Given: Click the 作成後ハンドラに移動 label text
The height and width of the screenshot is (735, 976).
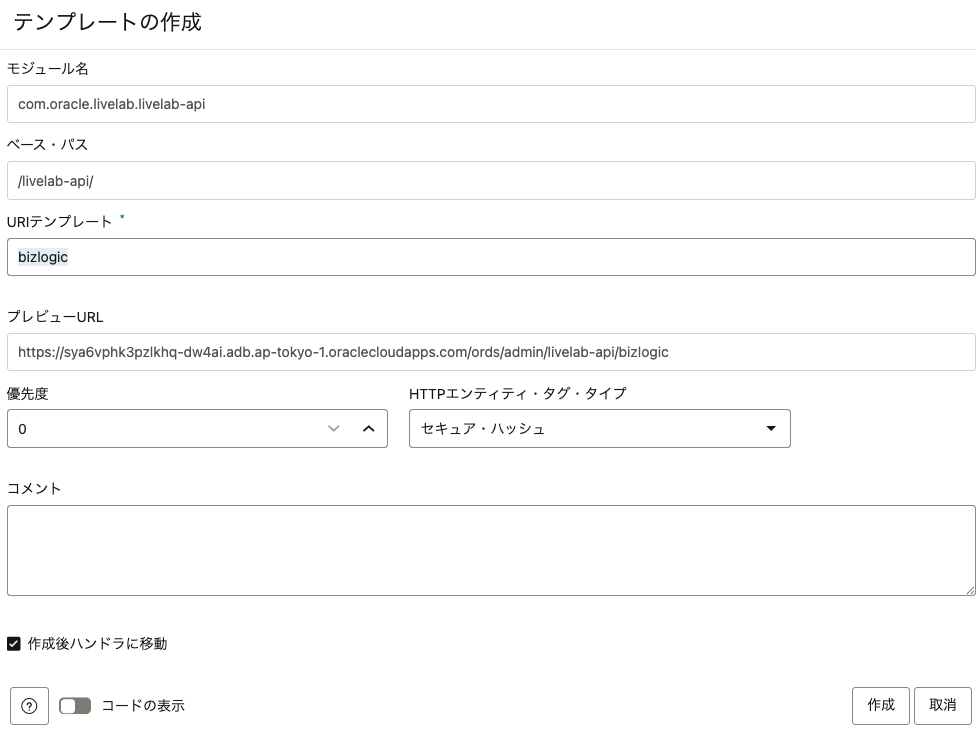Looking at the screenshot, I should click(x=98, y=644).
